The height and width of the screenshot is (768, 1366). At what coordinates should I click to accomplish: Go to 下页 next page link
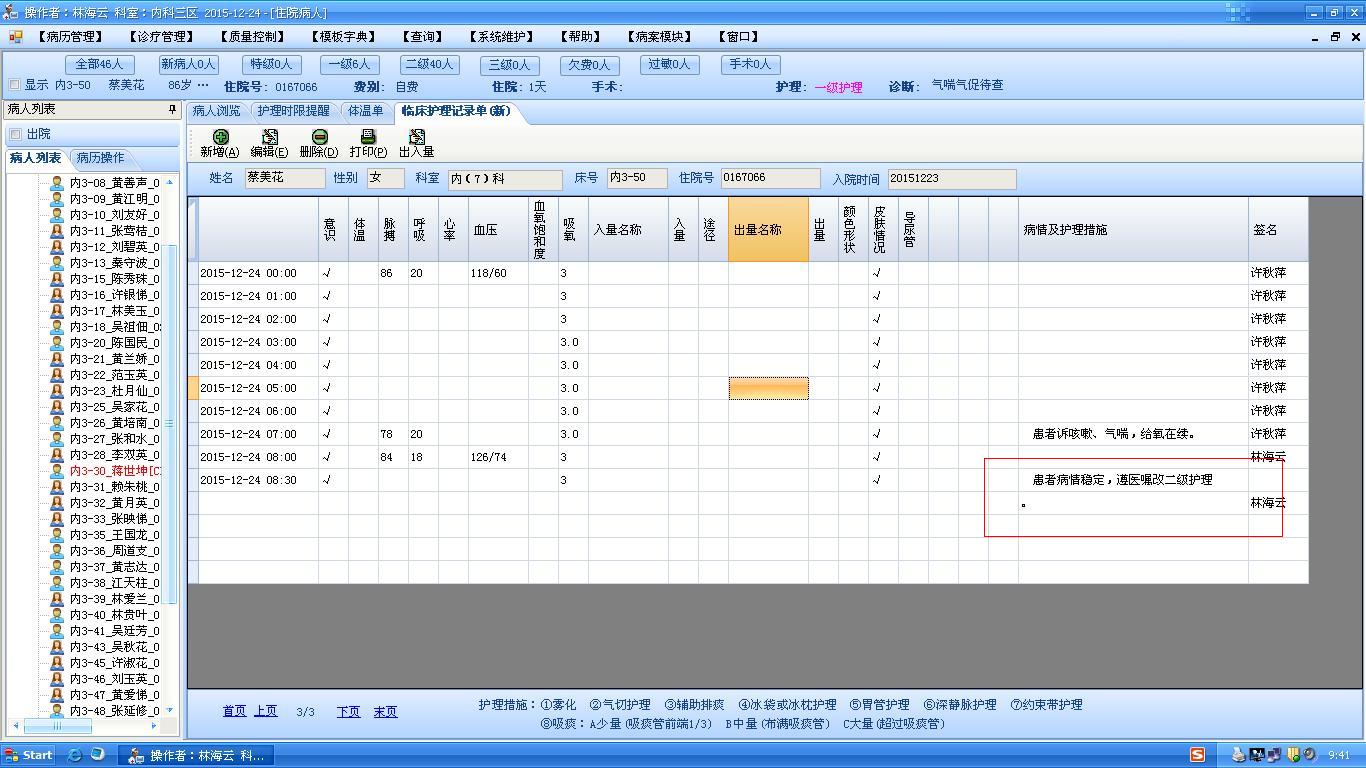(x=348, y=712)
